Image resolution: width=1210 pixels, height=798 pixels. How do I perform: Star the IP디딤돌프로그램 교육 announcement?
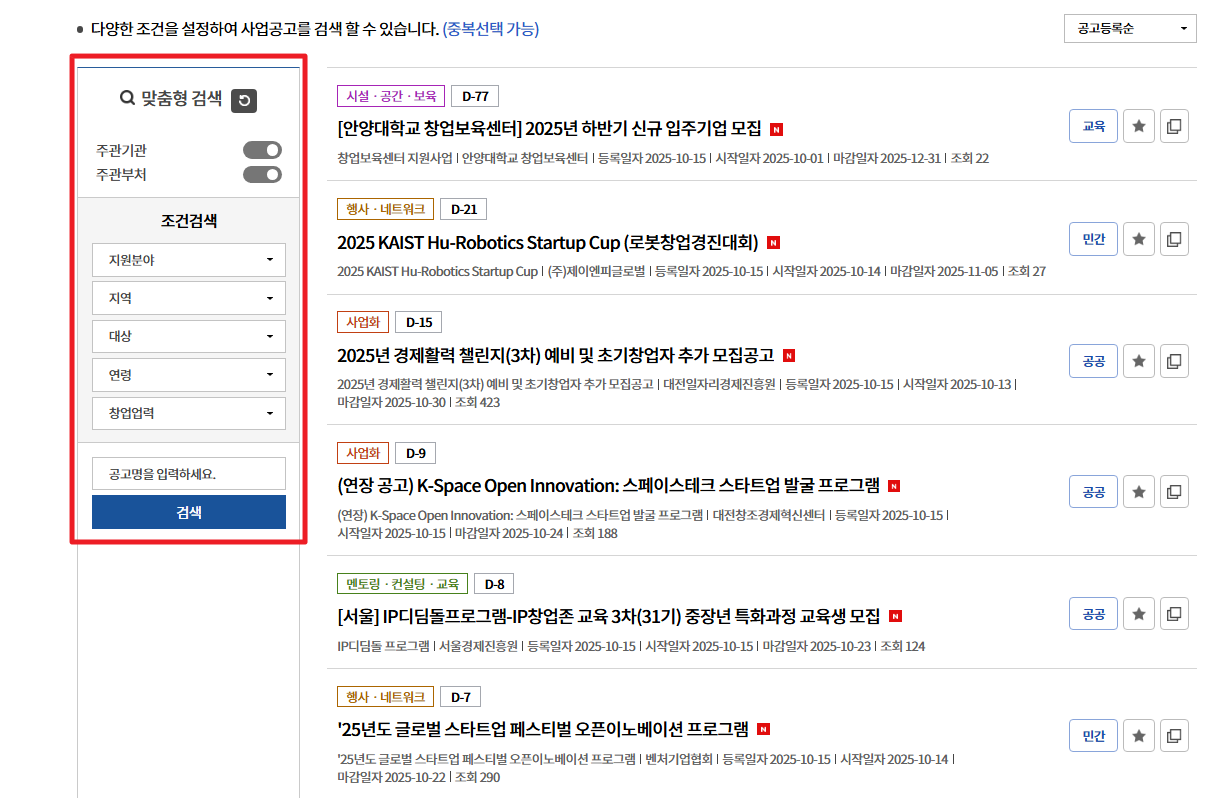[x=1138, y=613]
